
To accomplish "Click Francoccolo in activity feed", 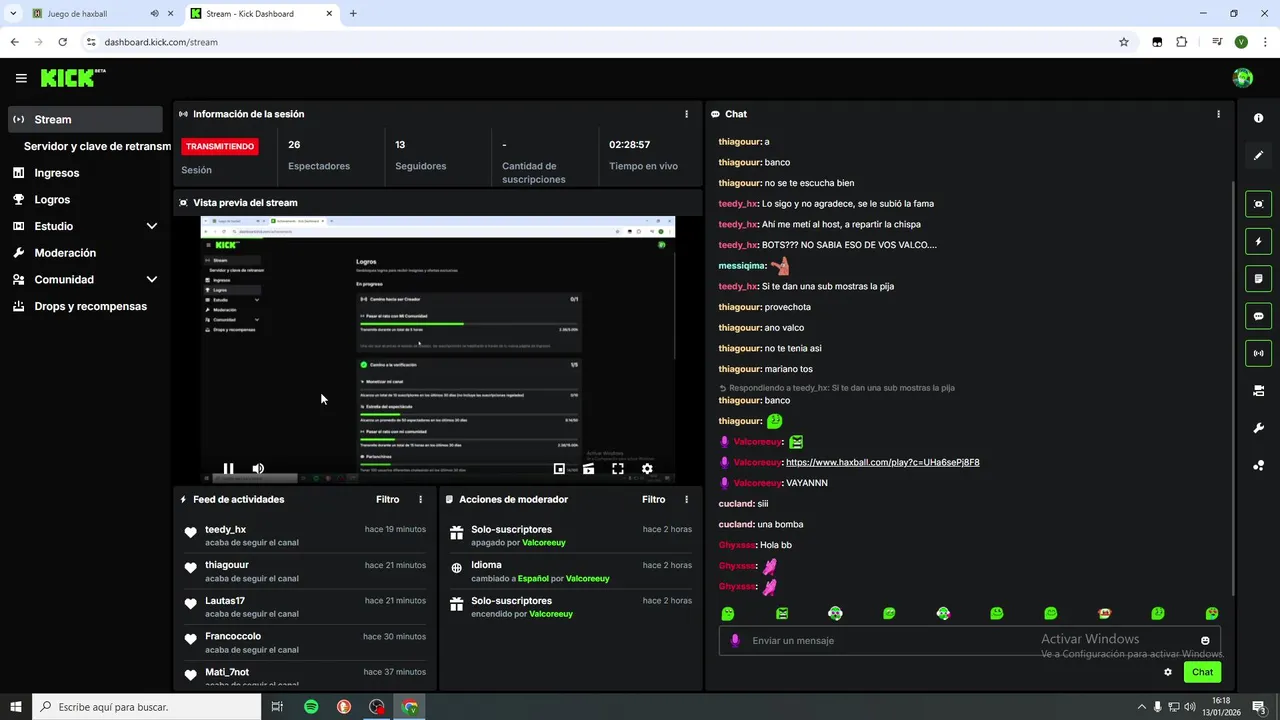I will tap(233, 636).
